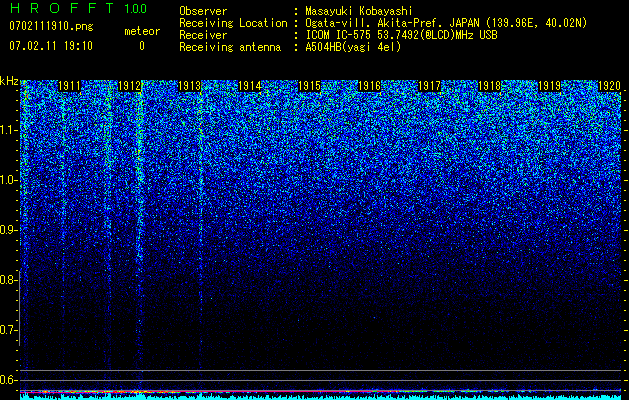Click the 0.8 frequency axis label
629x400 pixels.
click(x=9, y=280)
